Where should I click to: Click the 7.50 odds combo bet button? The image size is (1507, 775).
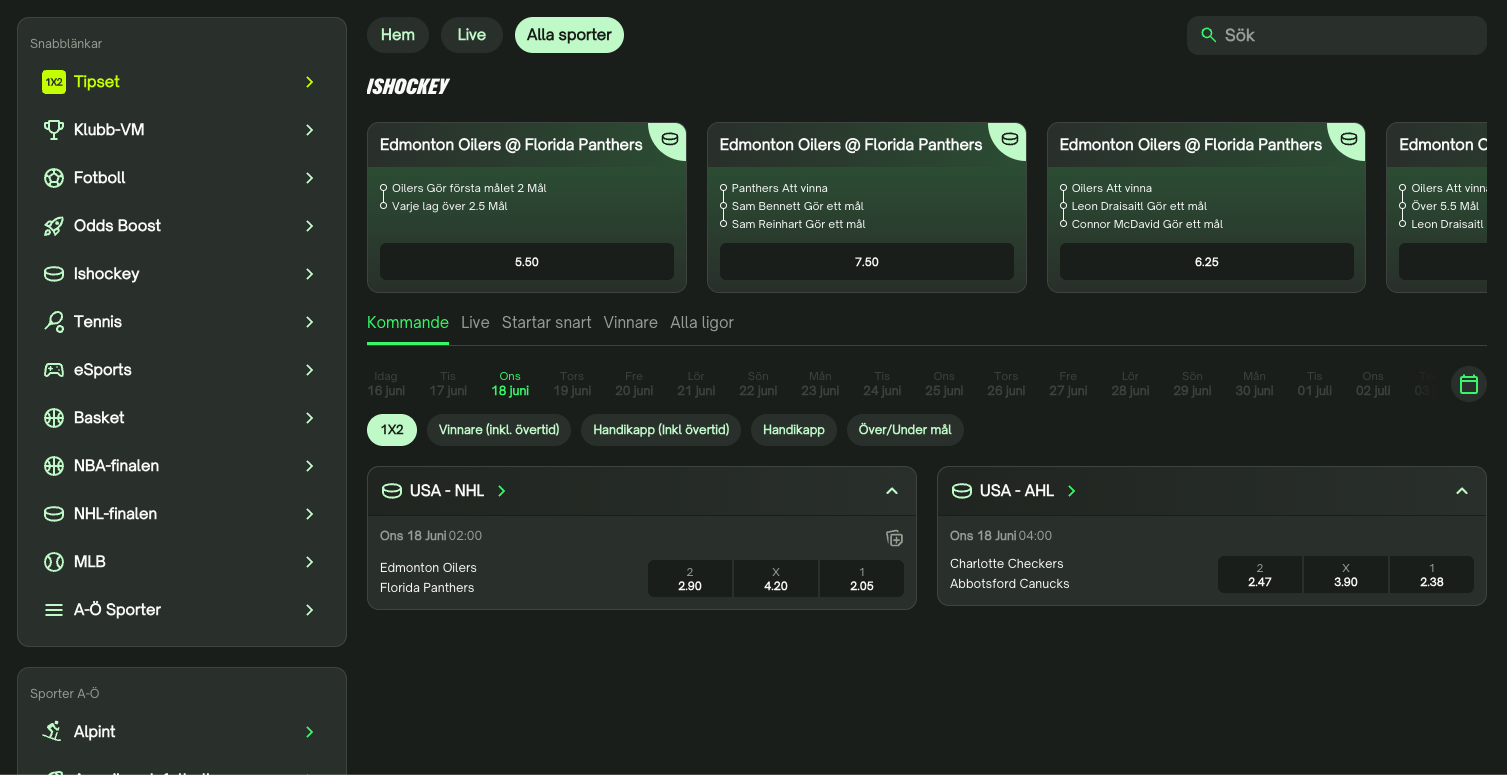tap(866, 262)
